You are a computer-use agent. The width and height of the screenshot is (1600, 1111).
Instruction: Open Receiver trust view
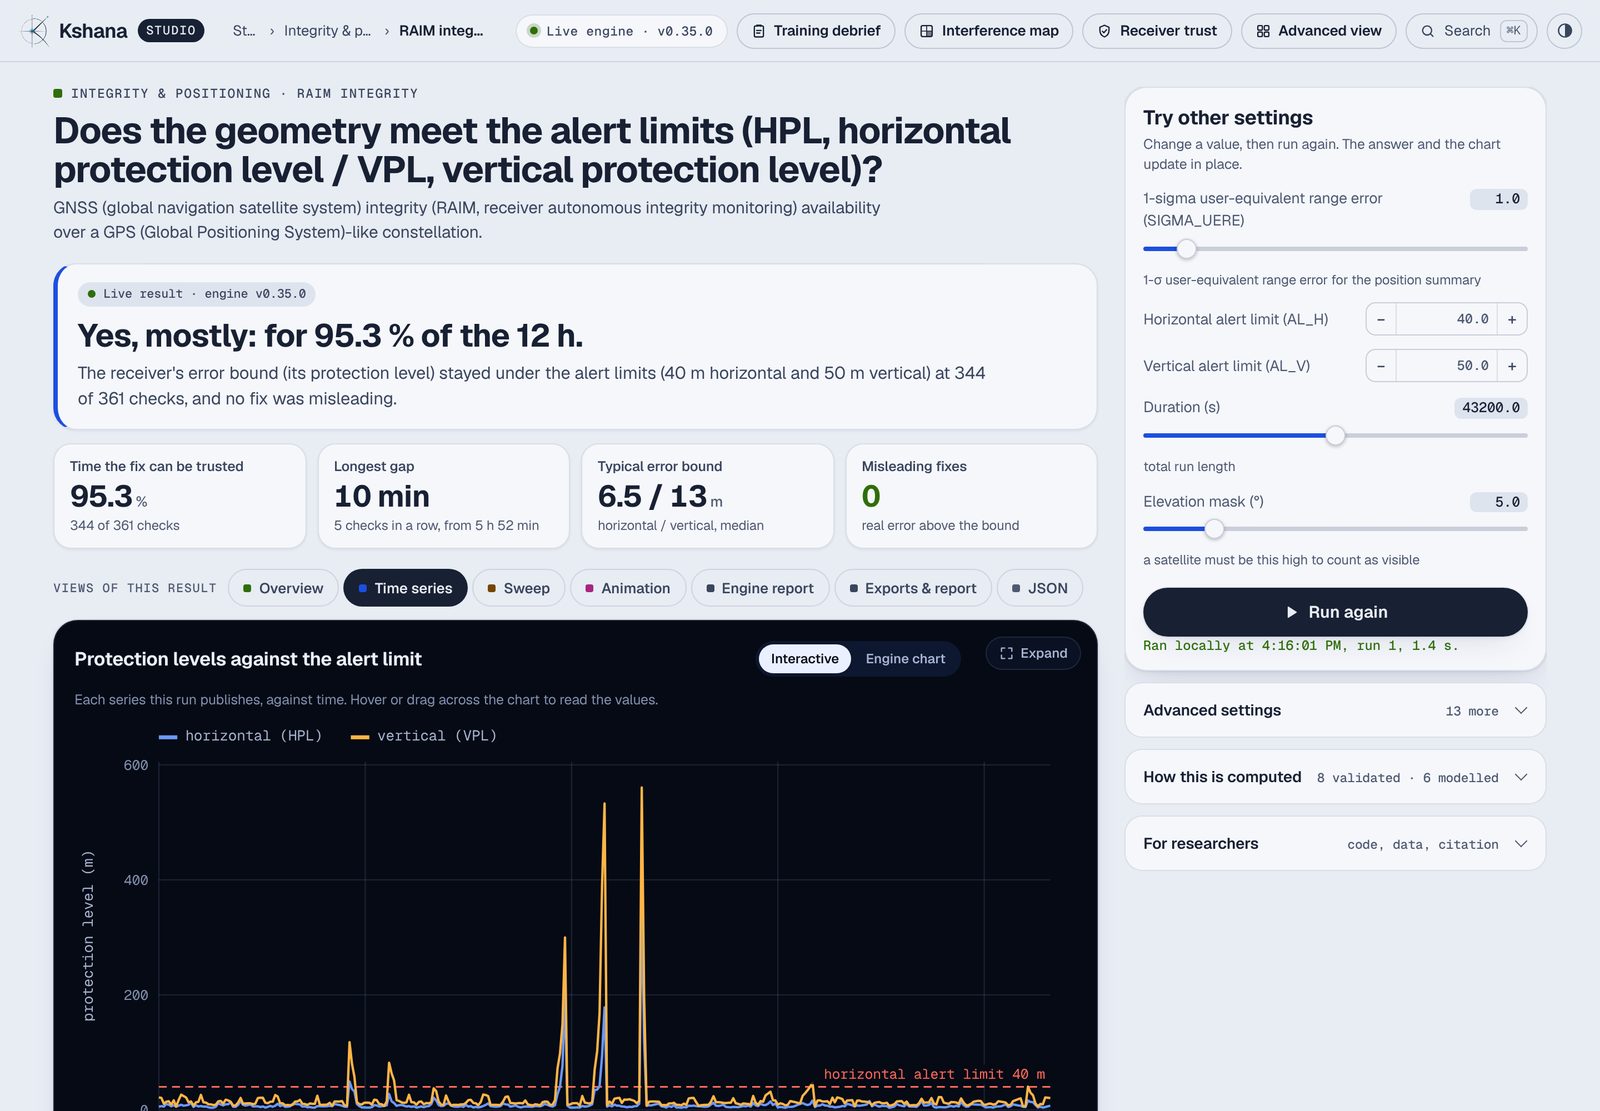[x=1157, y=31]
